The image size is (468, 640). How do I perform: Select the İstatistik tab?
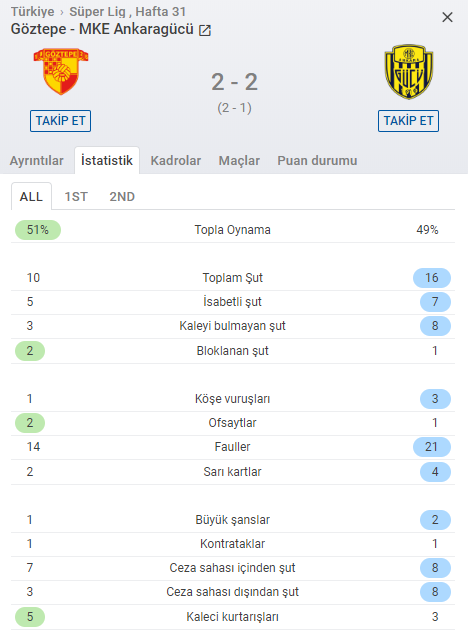pos(107,160)
